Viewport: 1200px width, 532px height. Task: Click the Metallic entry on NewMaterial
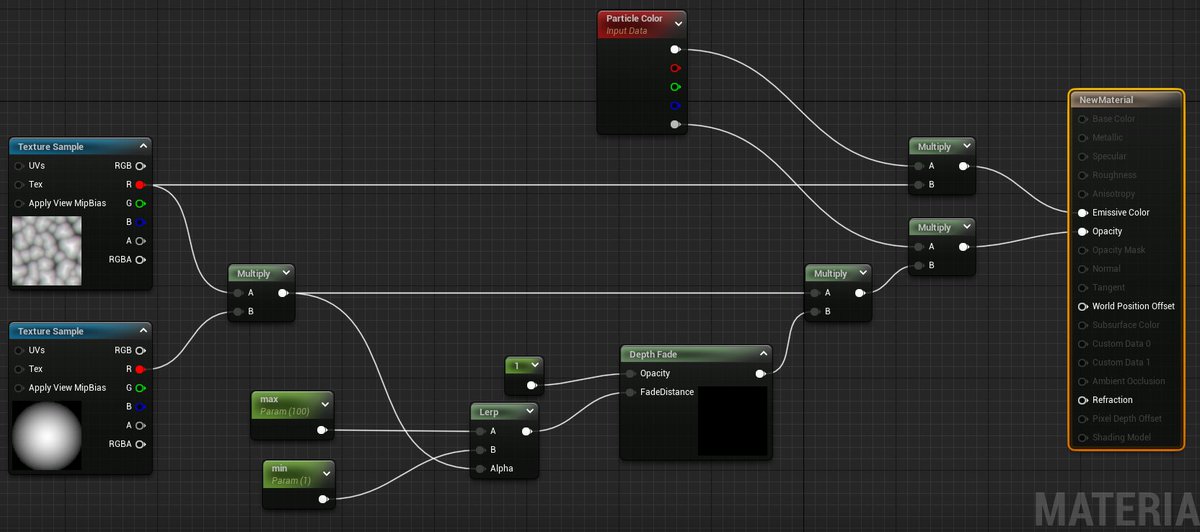coord(1107,138)
